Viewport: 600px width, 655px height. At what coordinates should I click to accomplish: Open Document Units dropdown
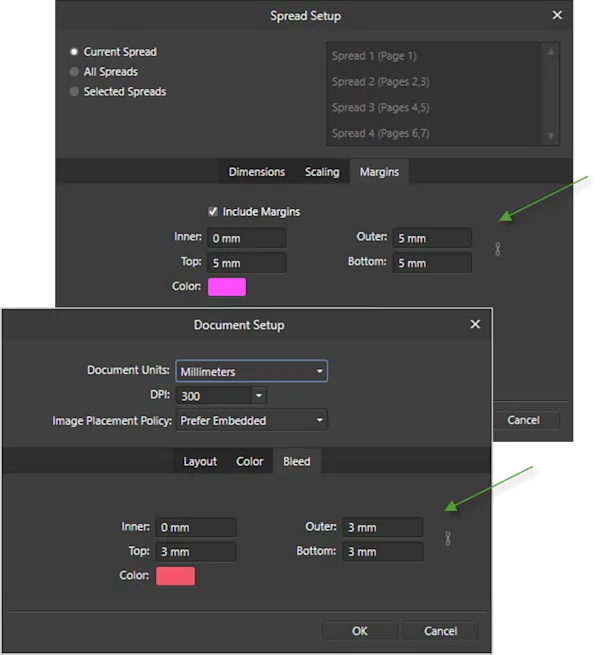coord(252,371)
